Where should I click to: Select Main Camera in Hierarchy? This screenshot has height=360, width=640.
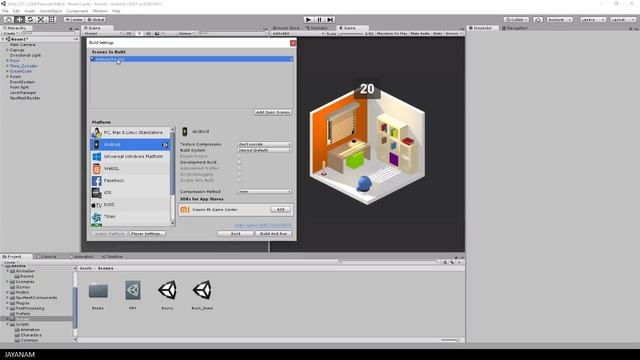coord(22,45)
